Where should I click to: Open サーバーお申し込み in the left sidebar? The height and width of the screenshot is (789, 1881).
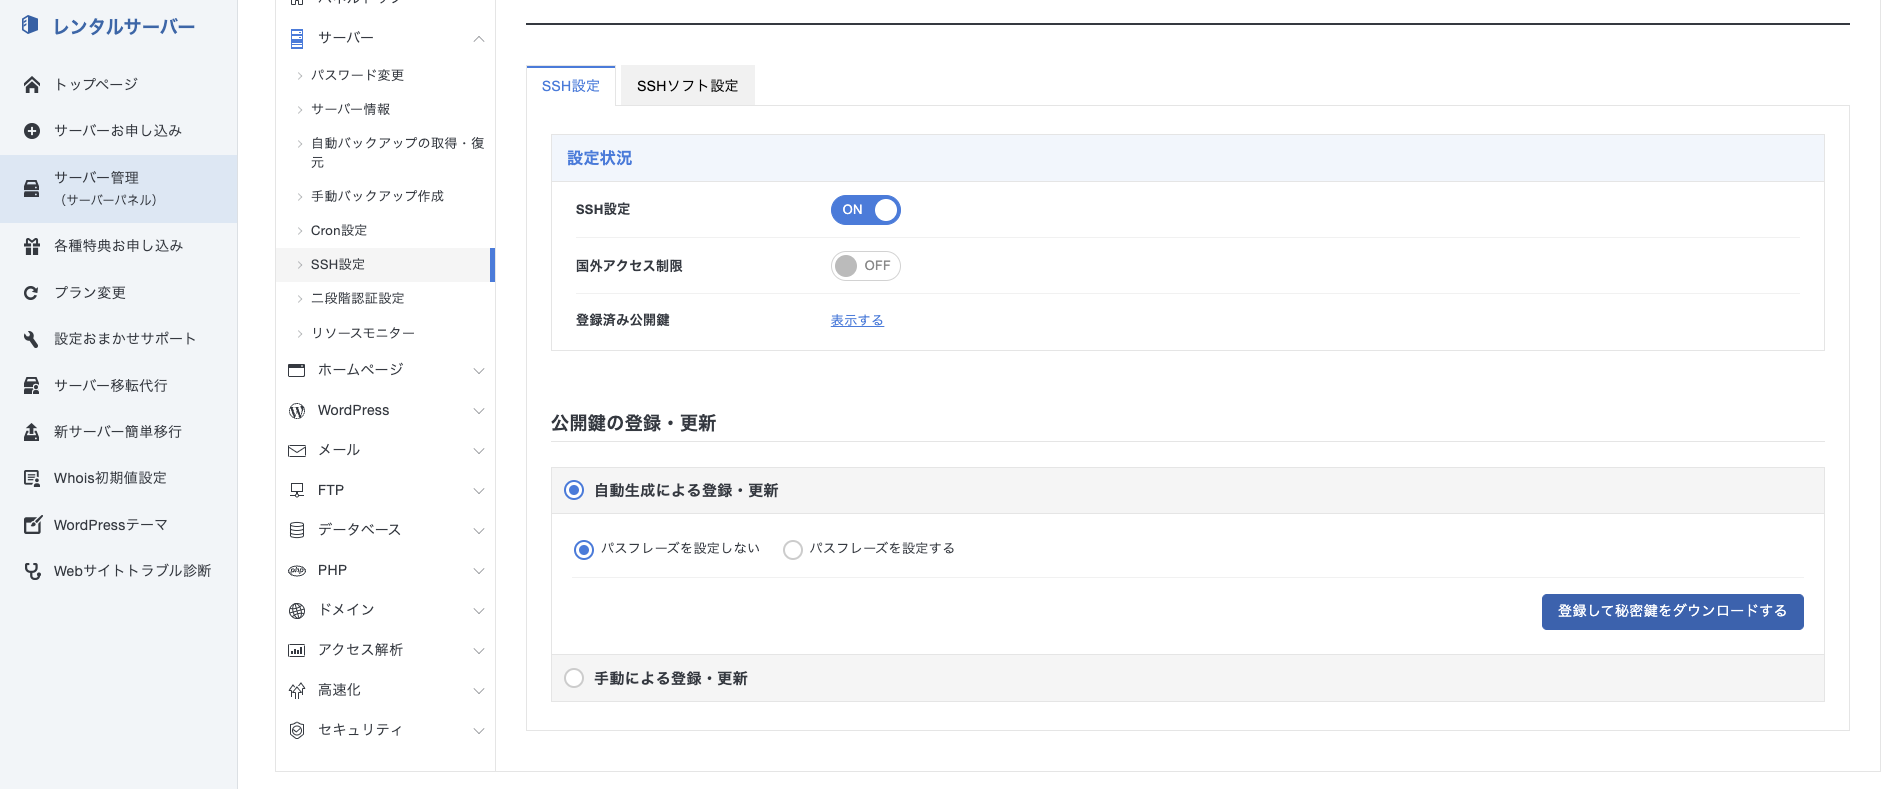pos(118,131)
